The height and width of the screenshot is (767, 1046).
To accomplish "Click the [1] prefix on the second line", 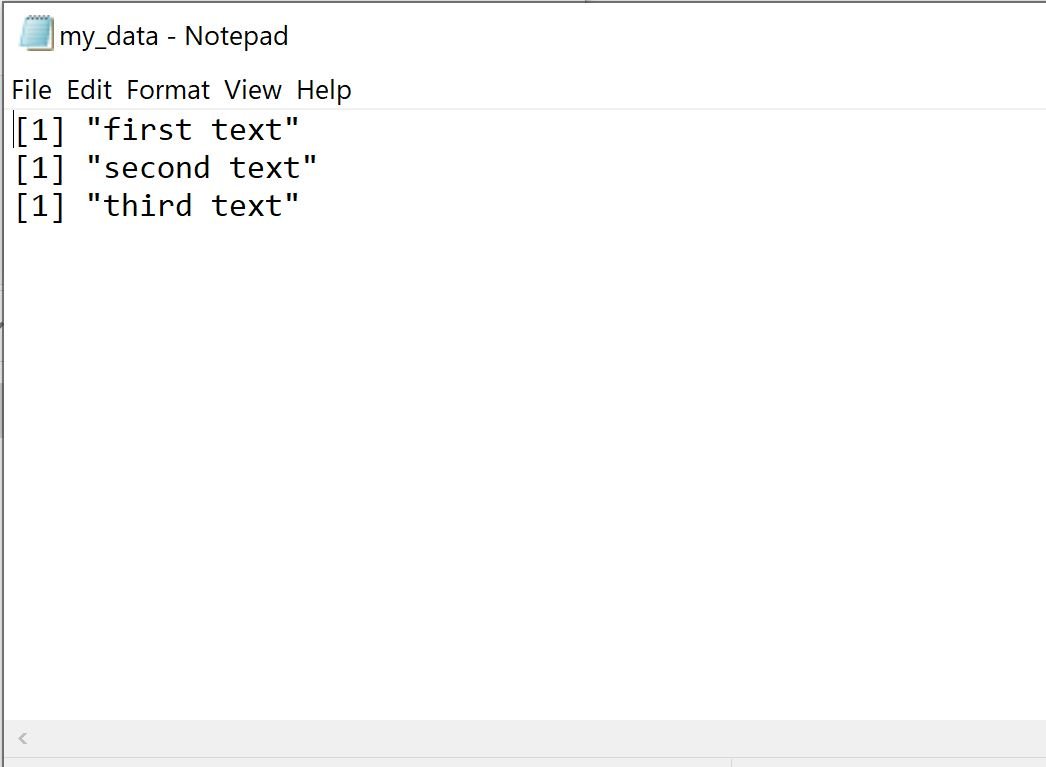I will tap(40, 168).
